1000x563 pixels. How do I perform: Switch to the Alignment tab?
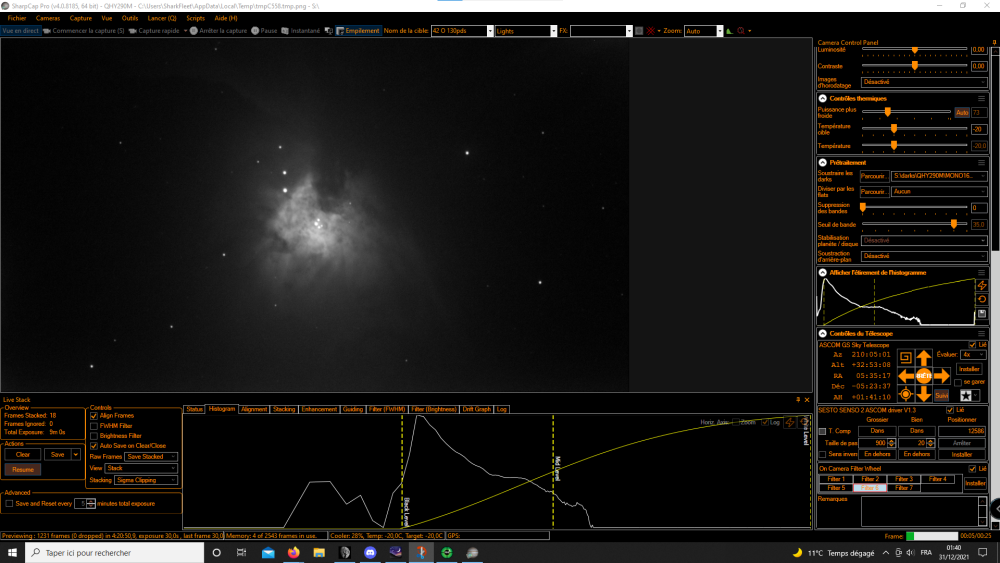coord(254,409)
